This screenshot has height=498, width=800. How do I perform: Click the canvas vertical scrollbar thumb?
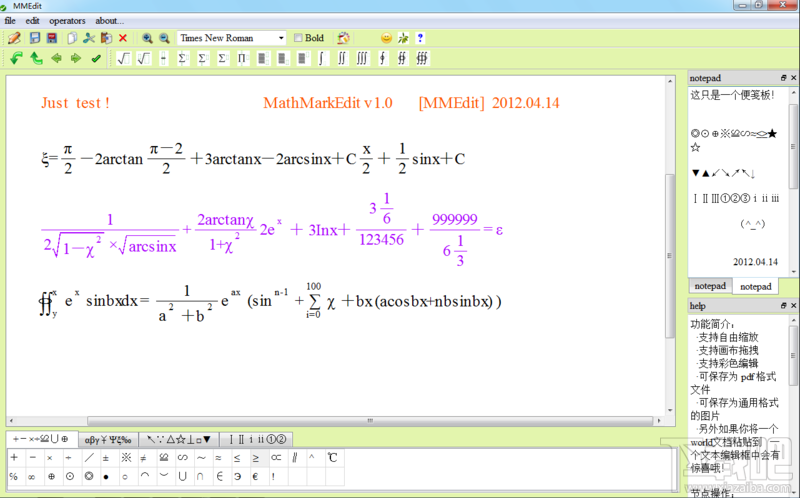click(x=670, y=255)
